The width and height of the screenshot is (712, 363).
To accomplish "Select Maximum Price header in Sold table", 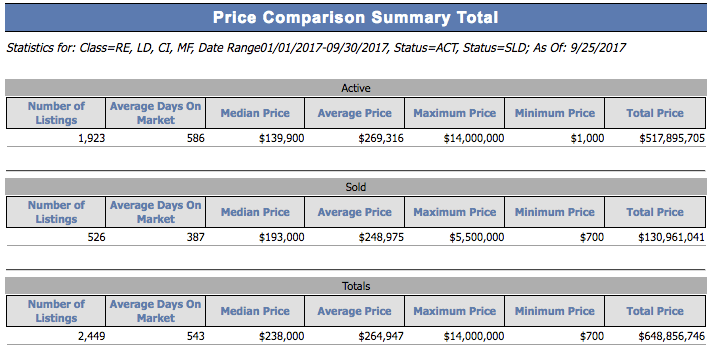I will point(455,212).
